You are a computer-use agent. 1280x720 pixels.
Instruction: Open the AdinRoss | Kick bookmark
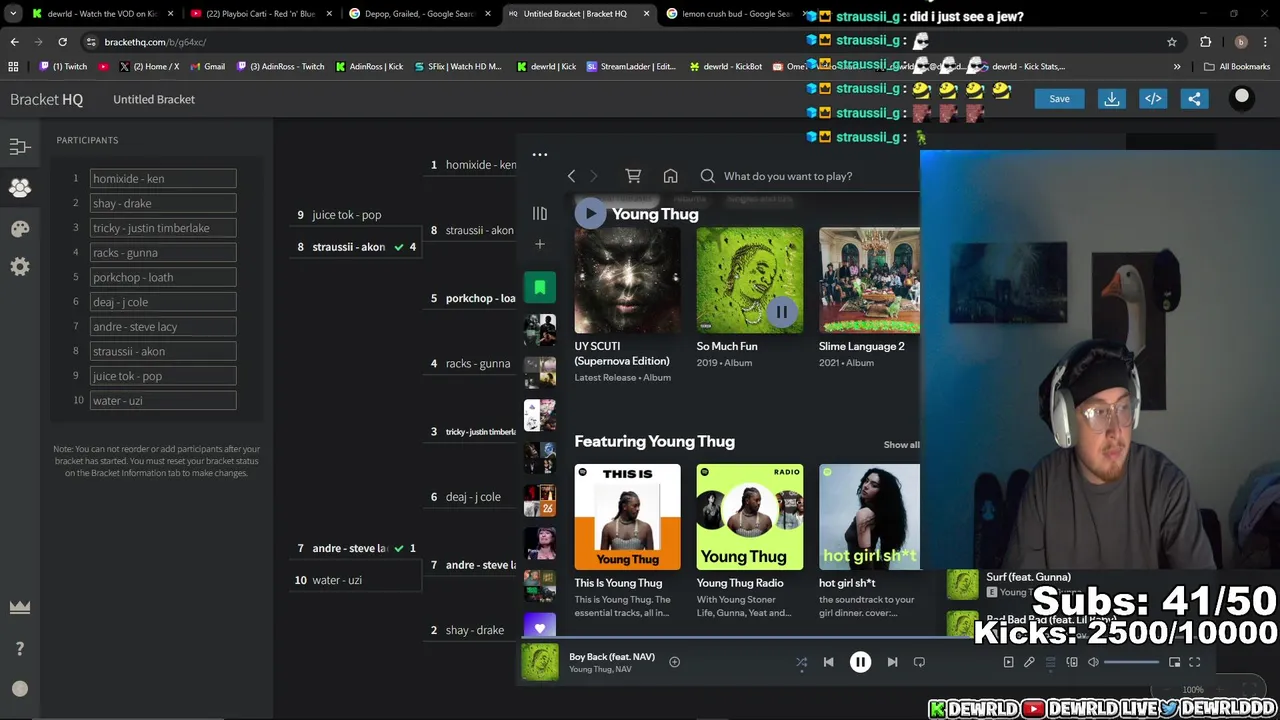pos(369,67)
